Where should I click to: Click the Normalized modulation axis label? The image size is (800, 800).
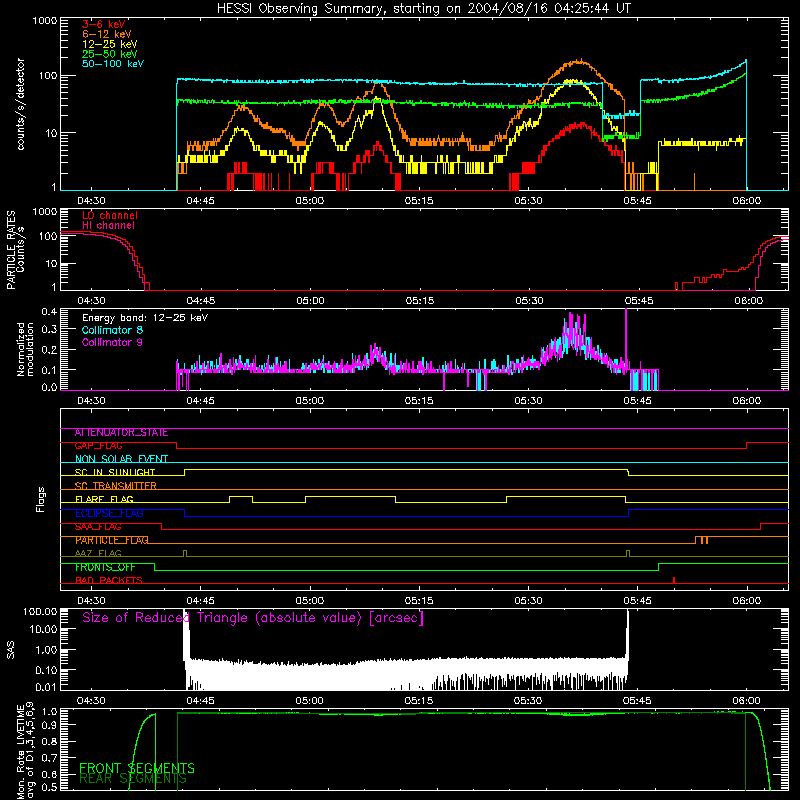26,349
